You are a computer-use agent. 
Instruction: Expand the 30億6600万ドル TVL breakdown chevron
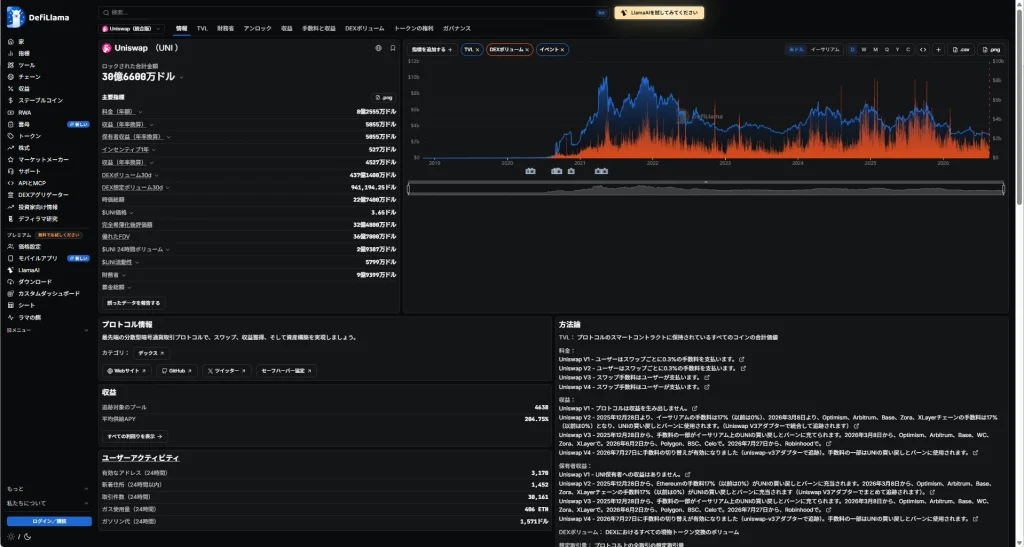(x=182, y=78)
